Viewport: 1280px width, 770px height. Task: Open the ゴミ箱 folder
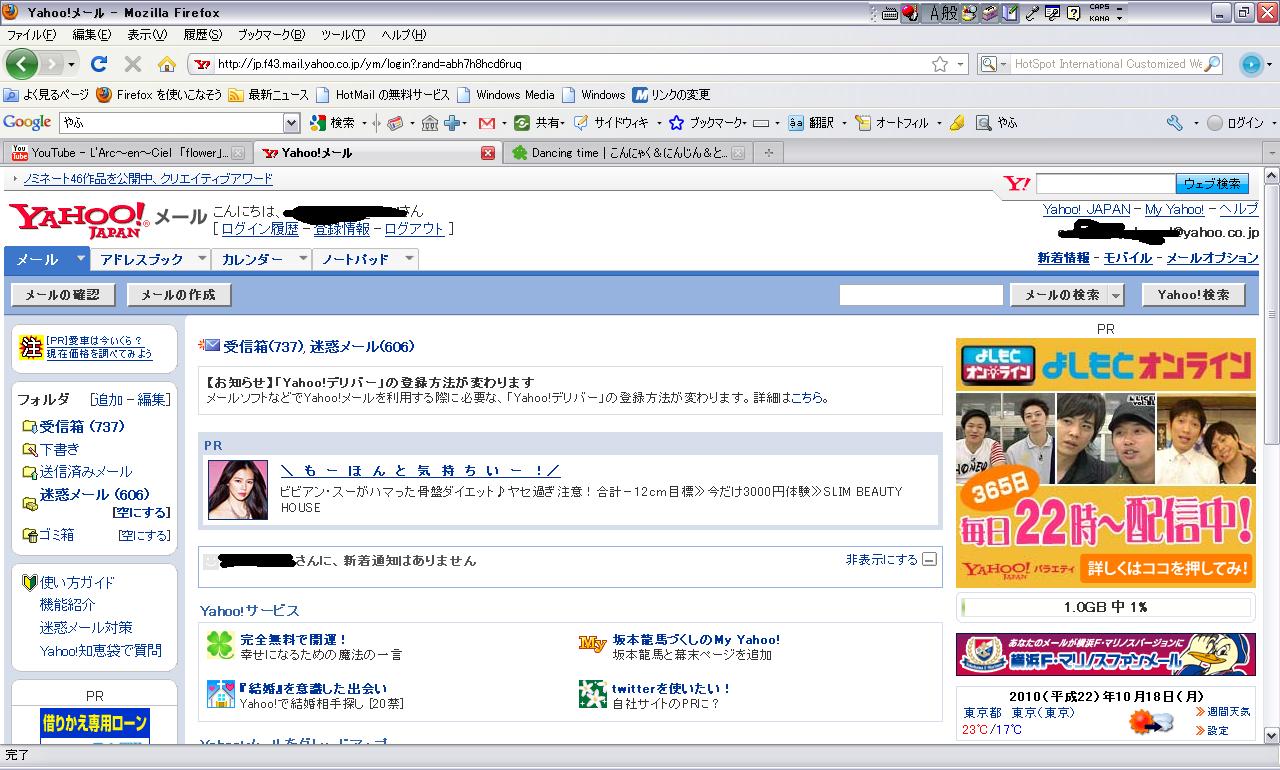click(56, 534)
